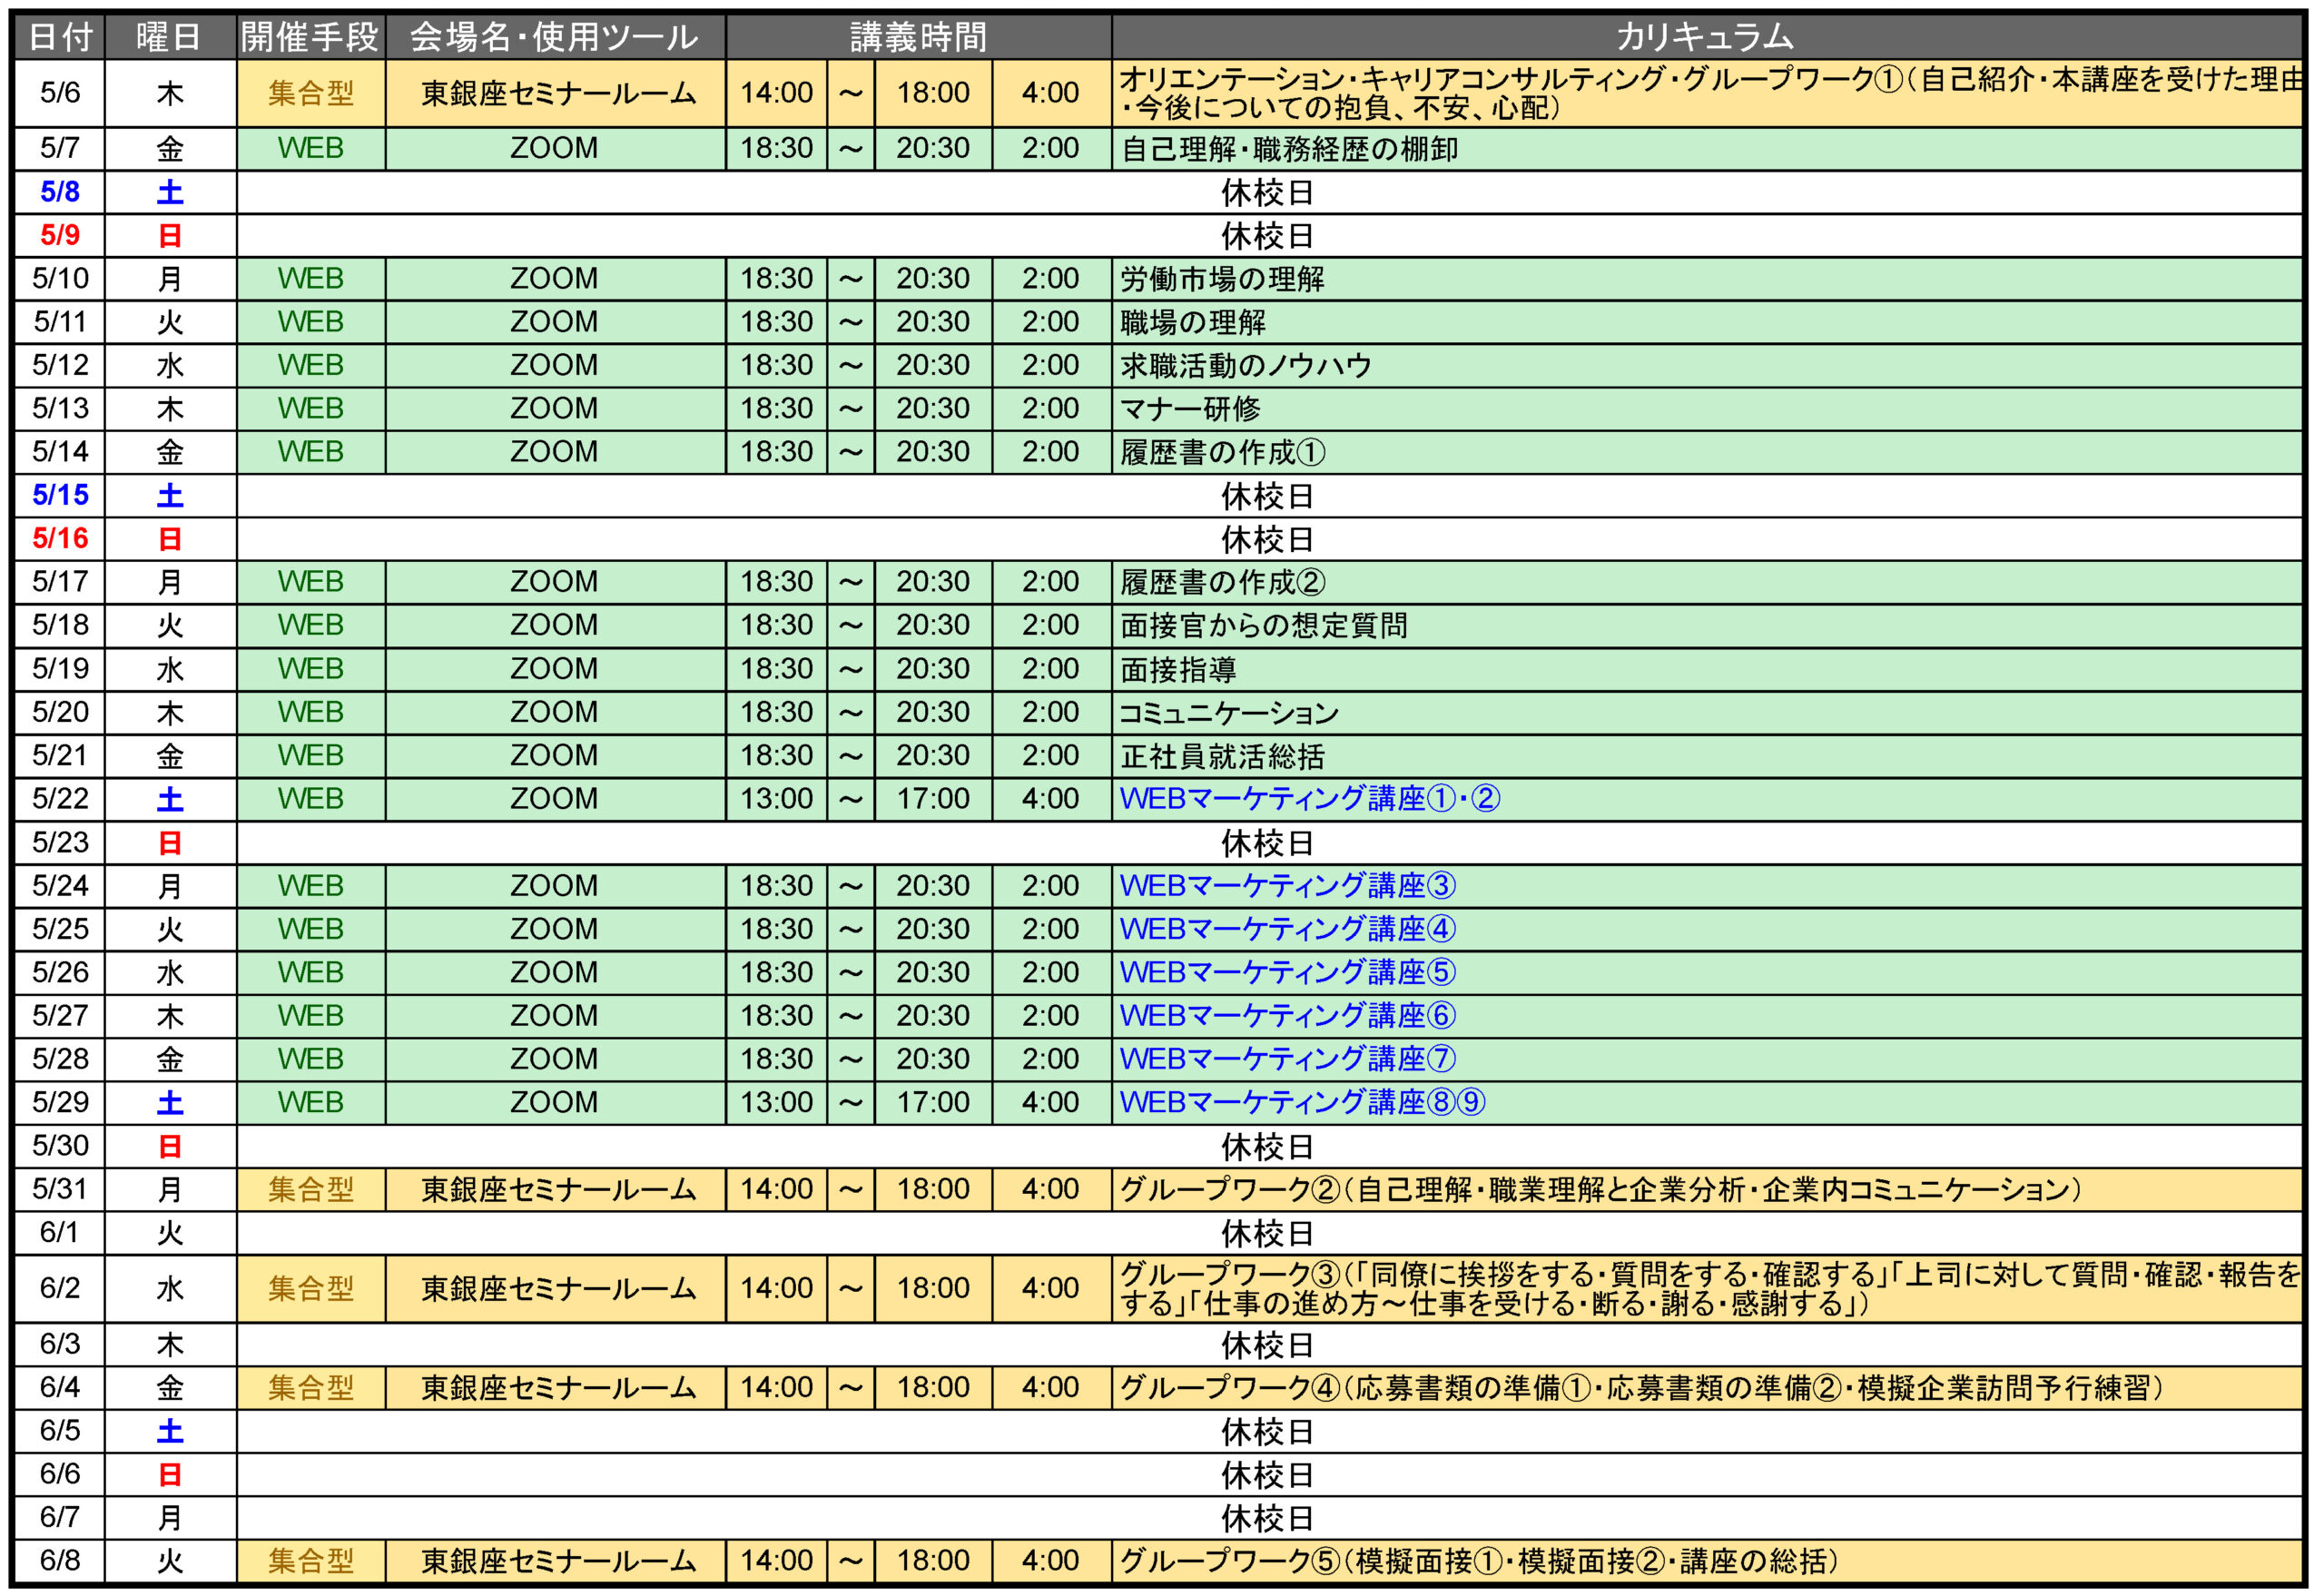Click 2:00 duration in 5/19 row
Image resolution: width=2324 pixels, height=1596 pixels.
click(x=1051, y=669)
